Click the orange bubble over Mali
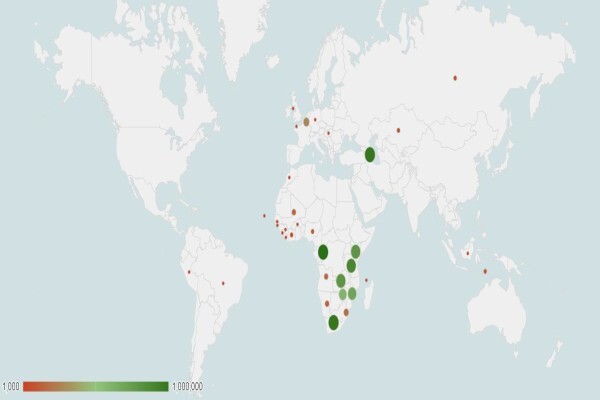The width and height of the screenshot is (600, 400). (294, 212)
